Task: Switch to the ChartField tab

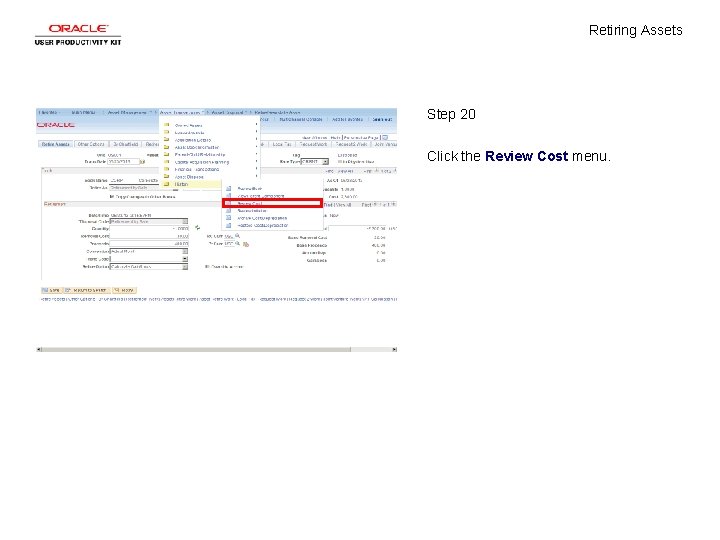Action: (125, 144)
